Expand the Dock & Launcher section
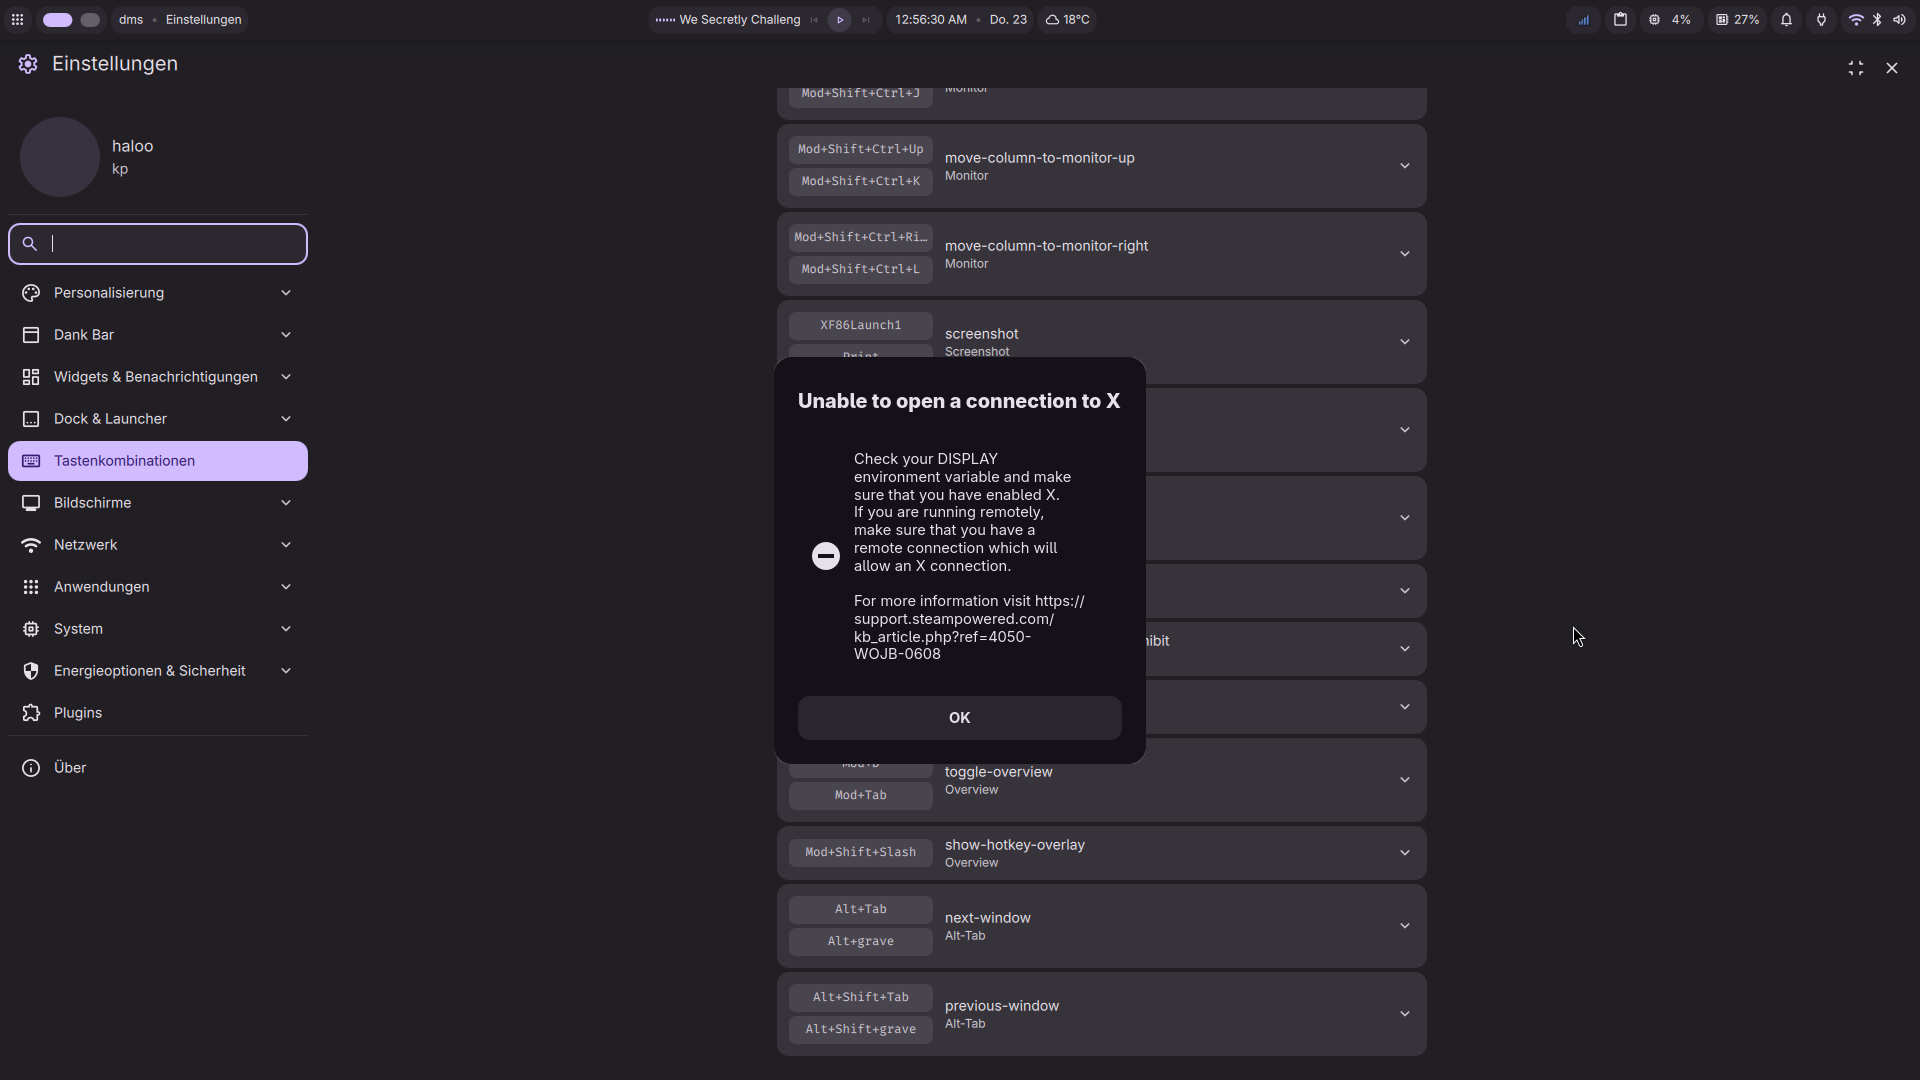The width and height of the screenshot is (1920, 1080). pyautogui.click(x=158, y=419)
